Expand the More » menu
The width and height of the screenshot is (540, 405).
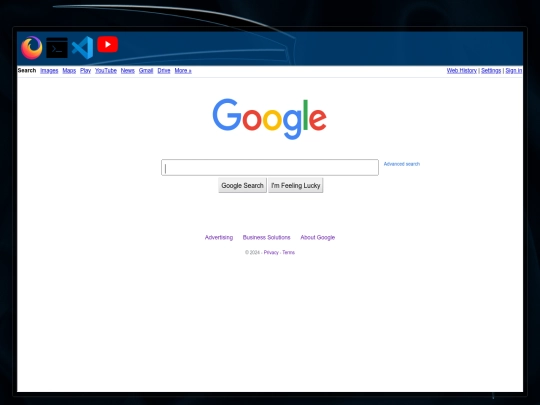point(183,71)
